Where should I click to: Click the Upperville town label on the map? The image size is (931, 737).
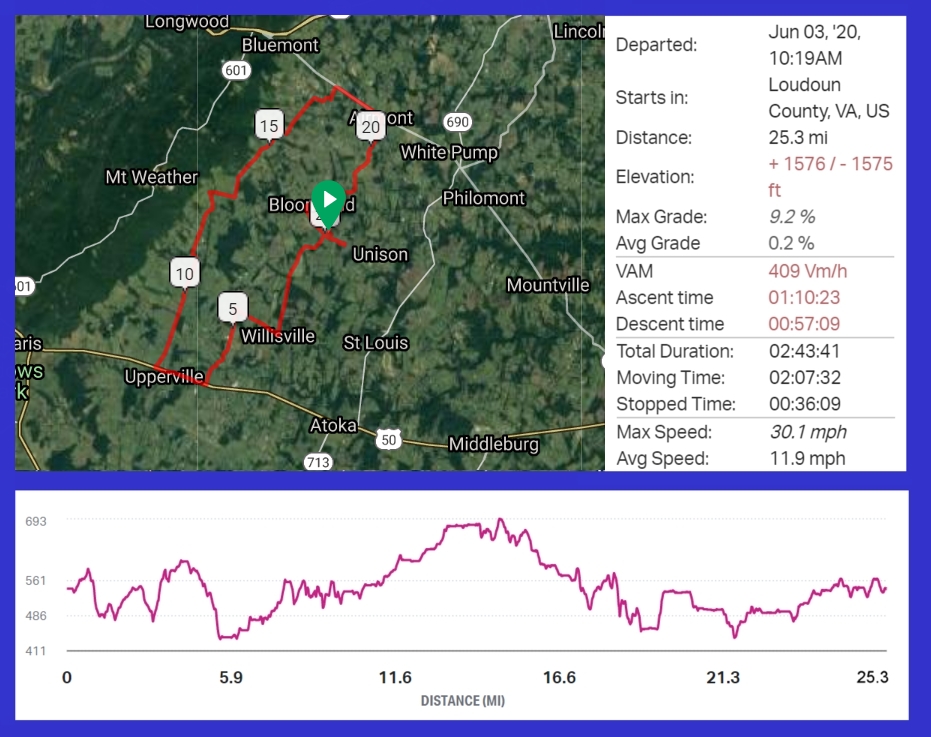click(x=164, y=376)
